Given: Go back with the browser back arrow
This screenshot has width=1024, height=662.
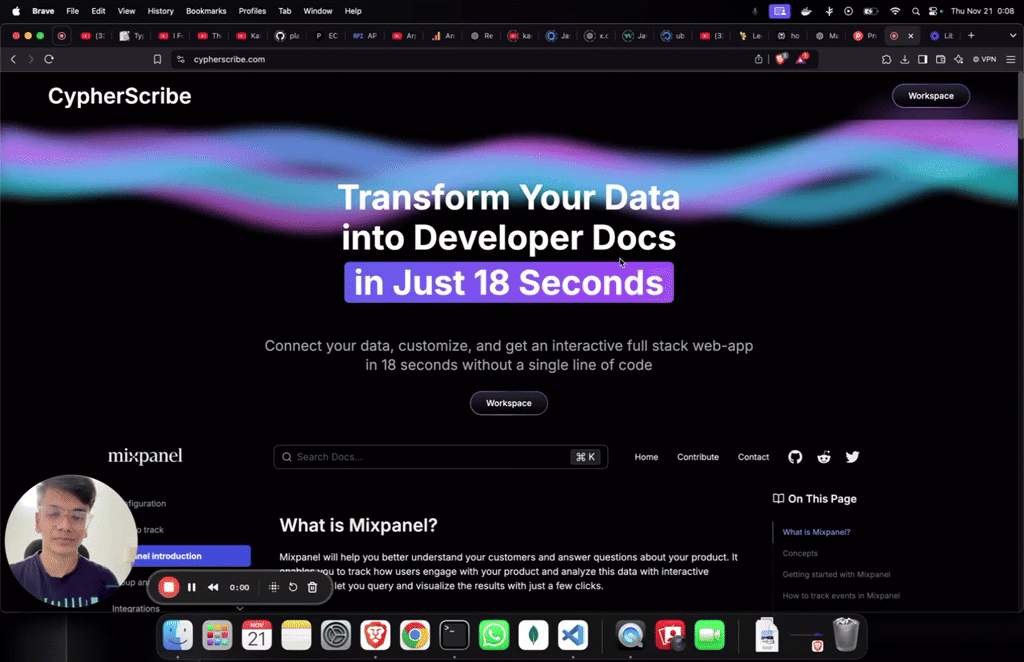Looking at the screenshot, I should (x=13, y=59).
